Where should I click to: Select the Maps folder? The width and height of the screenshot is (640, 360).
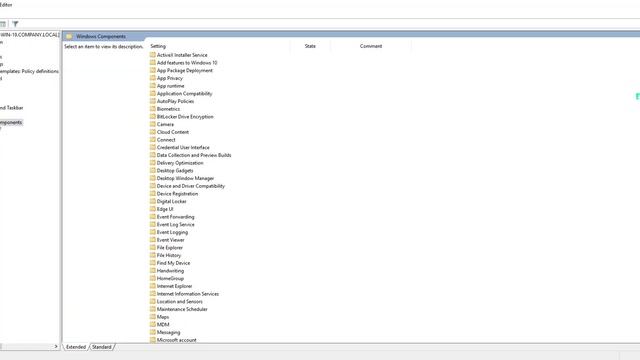click(x=160, y=317)
